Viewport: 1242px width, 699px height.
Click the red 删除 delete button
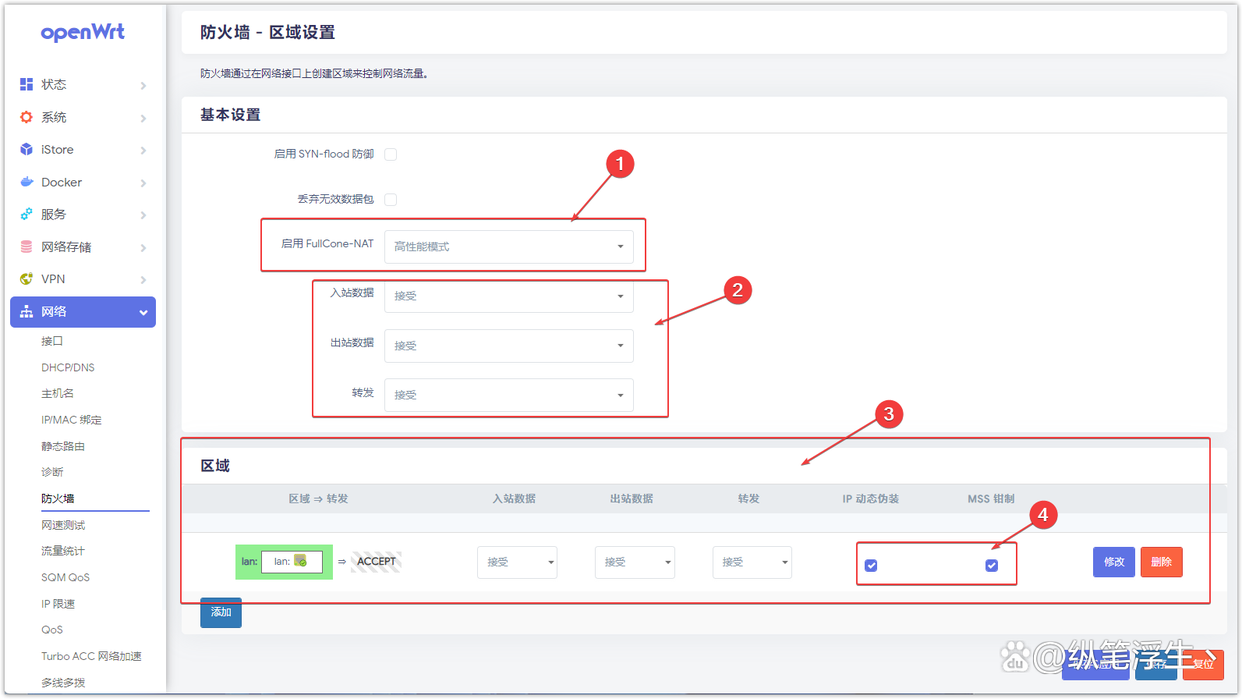(x=1161, y=562)
